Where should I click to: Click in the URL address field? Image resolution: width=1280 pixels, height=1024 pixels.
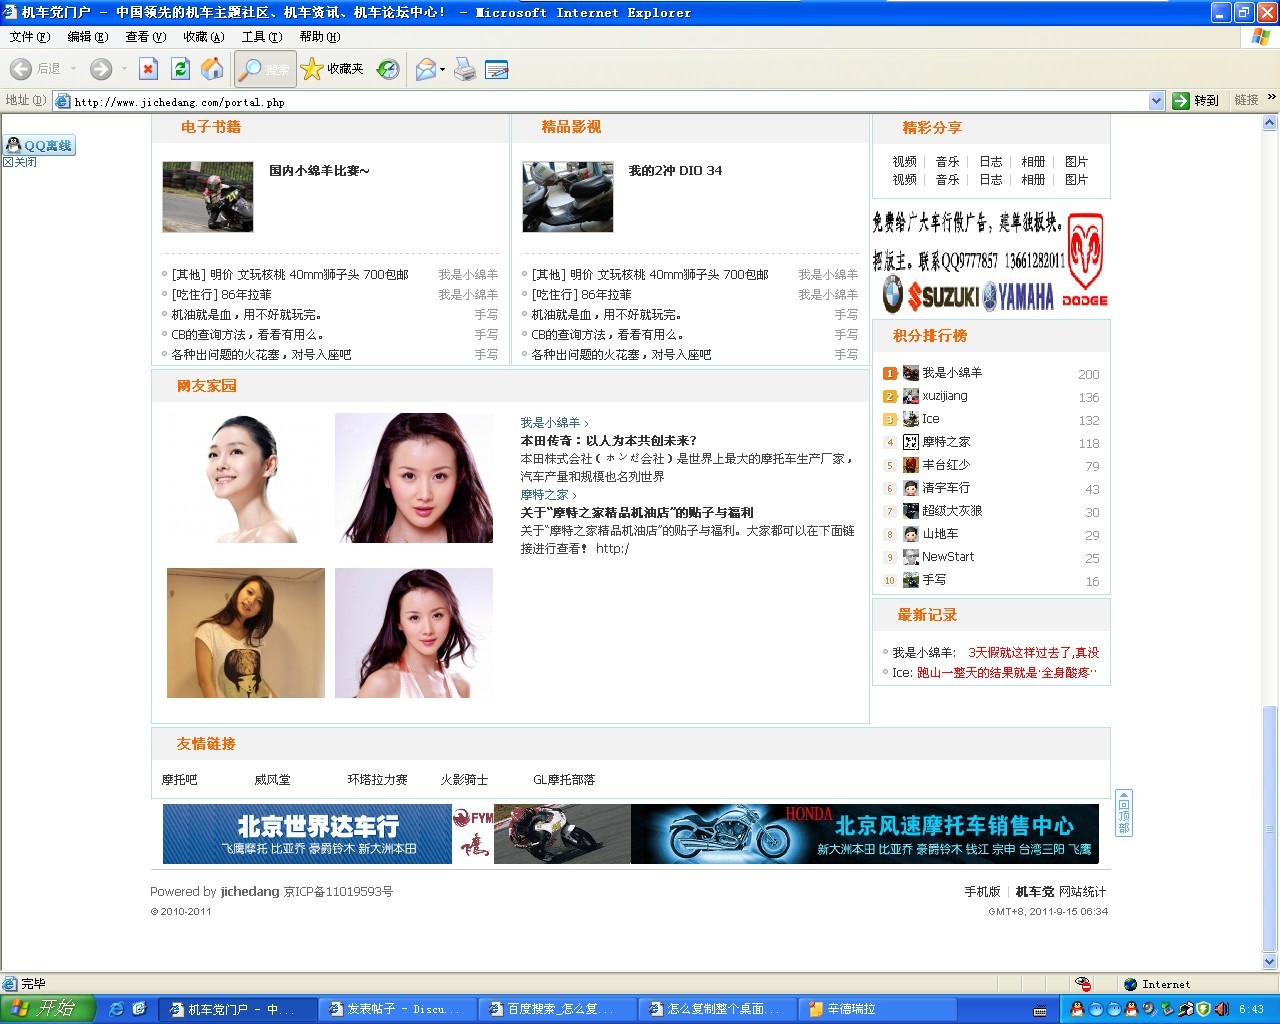[x=610, y=101]
